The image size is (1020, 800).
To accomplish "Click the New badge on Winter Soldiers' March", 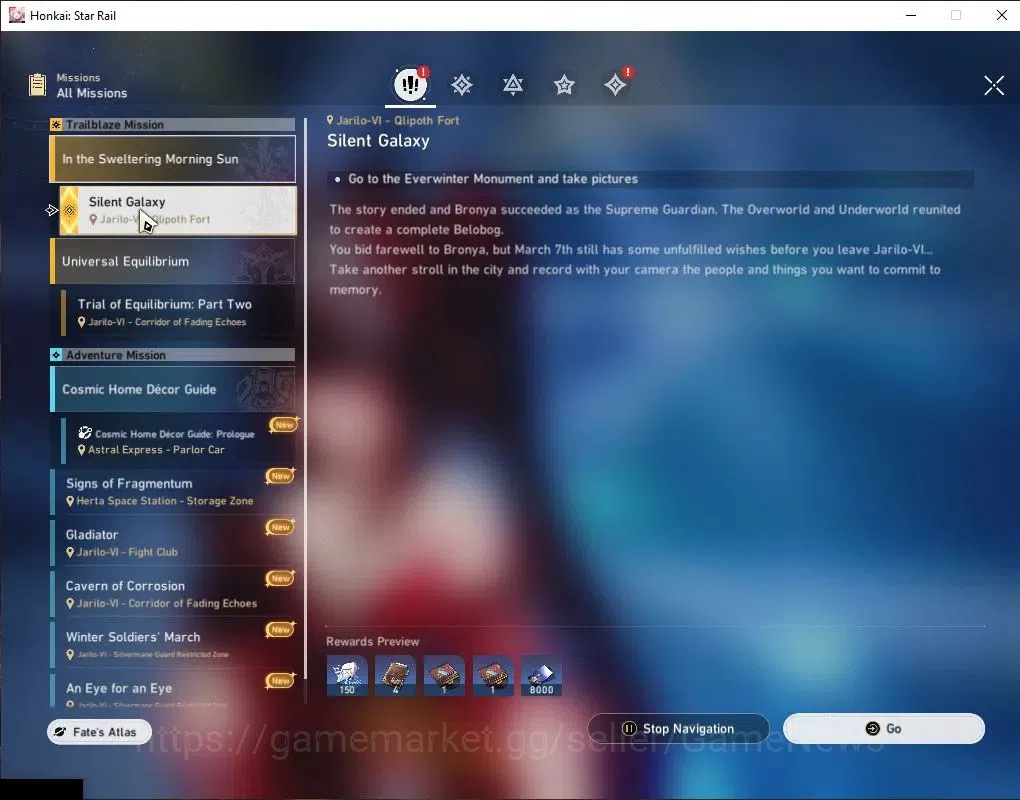I will pyautogui.click(x=280, y=629).
